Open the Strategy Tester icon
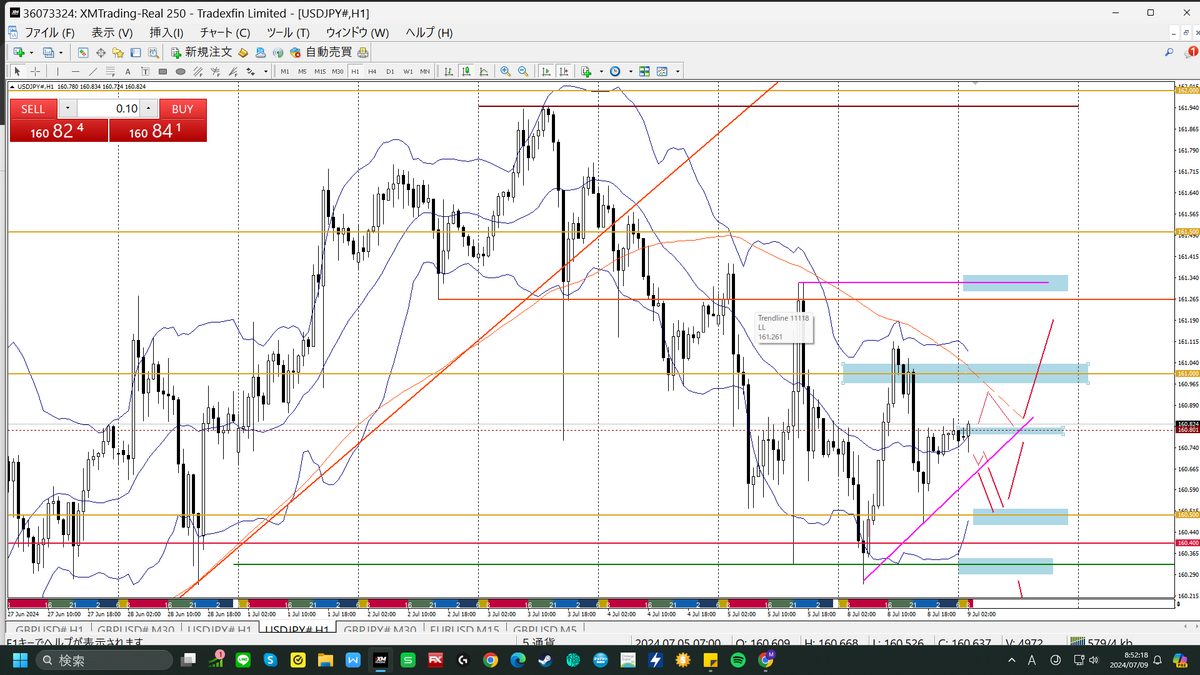This screenshot has height=675, width=1200. (x=153, y=52)
